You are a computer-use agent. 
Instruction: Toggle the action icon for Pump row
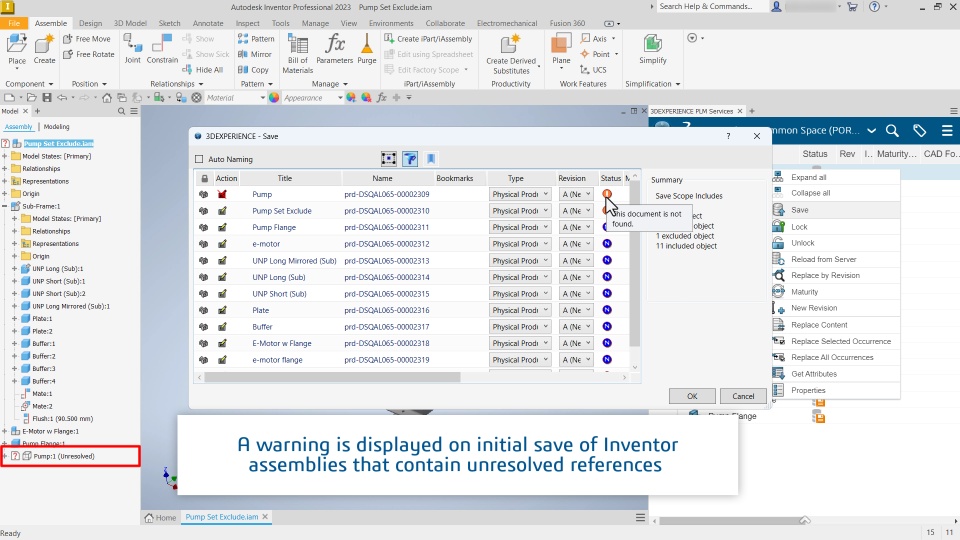click(222, 194)
